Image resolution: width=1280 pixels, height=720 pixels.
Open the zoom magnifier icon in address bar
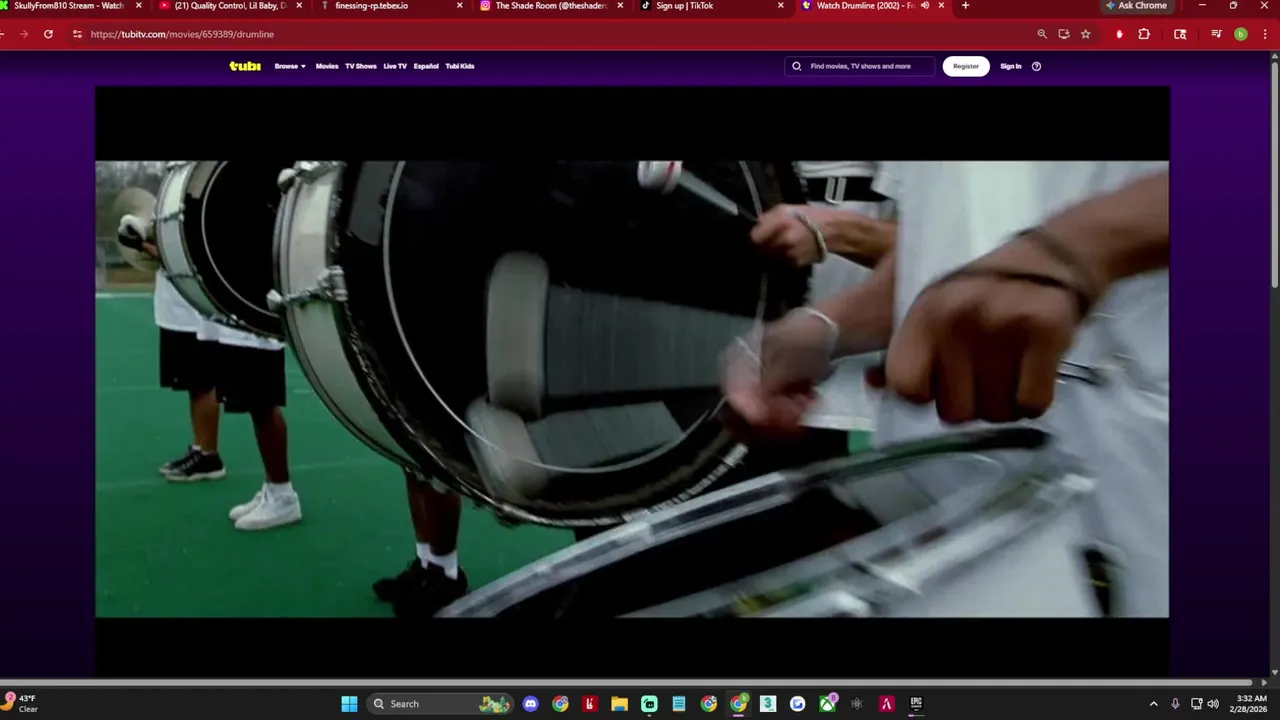pyautogui.click(x=1042, y=34)
